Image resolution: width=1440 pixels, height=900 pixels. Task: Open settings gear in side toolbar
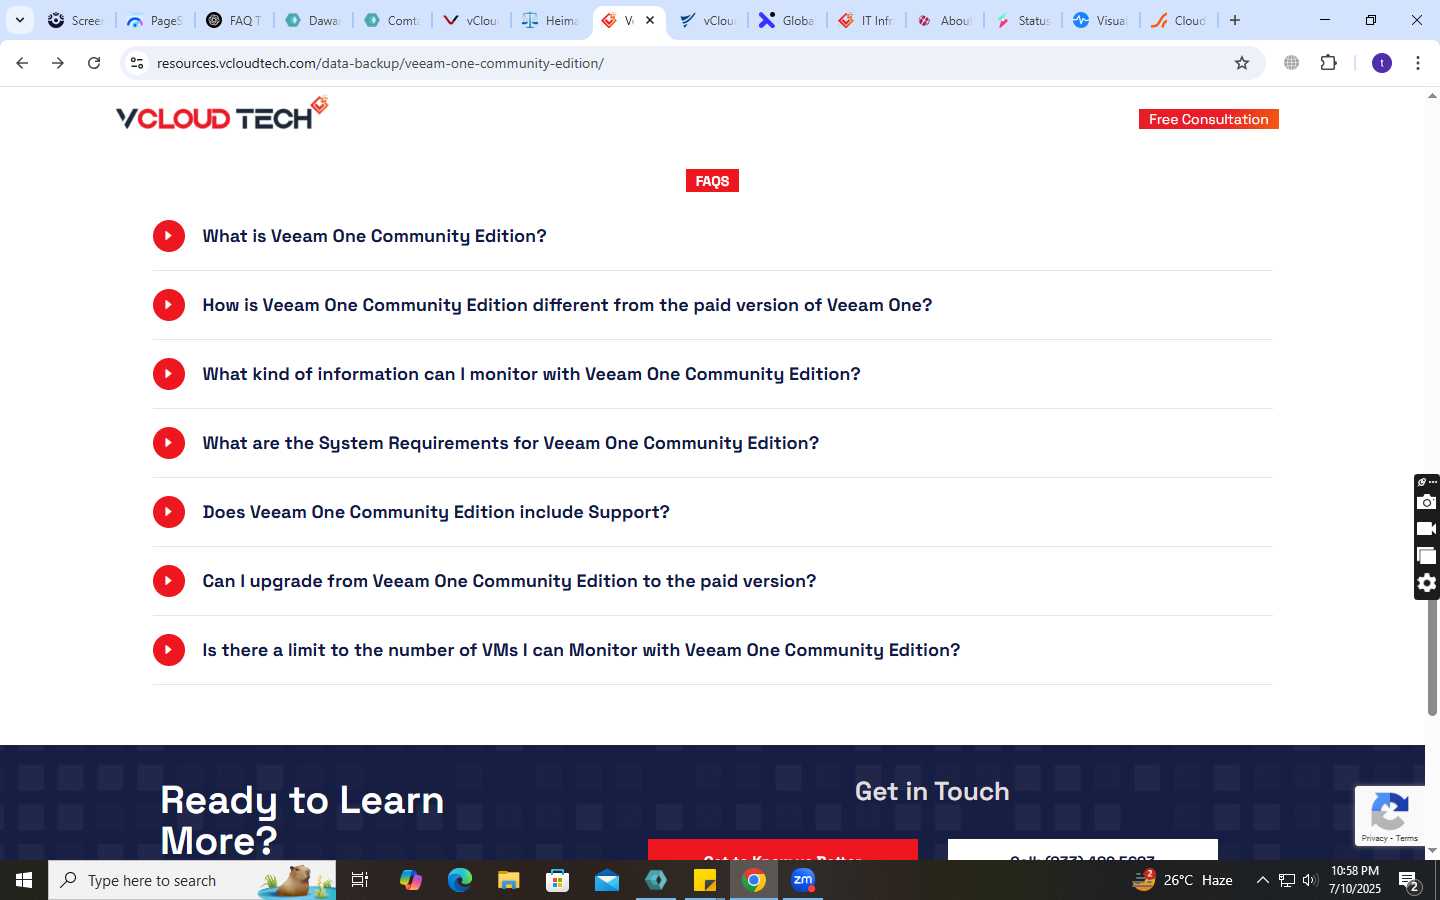tap(1427, 583)
